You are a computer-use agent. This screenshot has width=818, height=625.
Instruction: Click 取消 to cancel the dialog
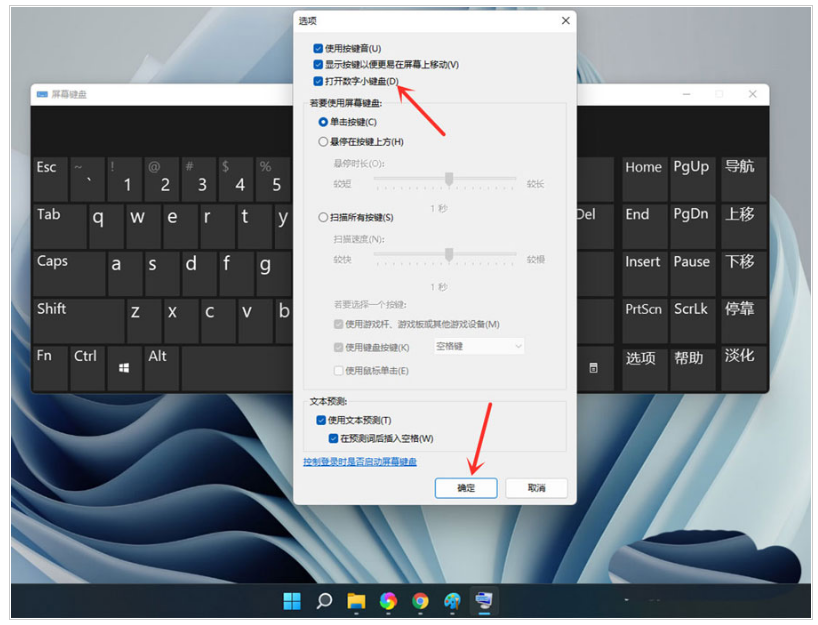536,488
